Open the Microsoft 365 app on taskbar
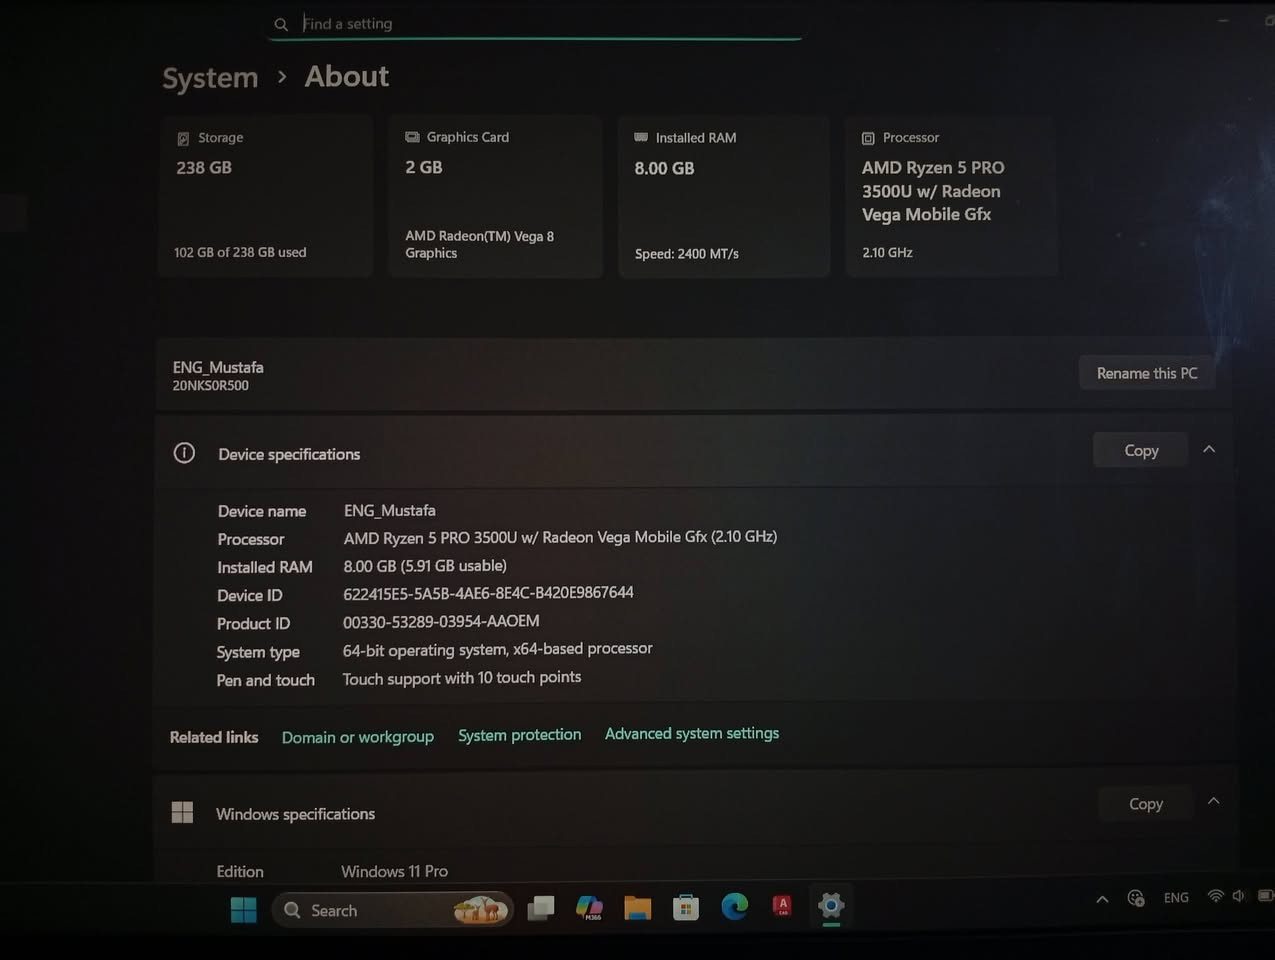1275x960 pixels. 589,909
